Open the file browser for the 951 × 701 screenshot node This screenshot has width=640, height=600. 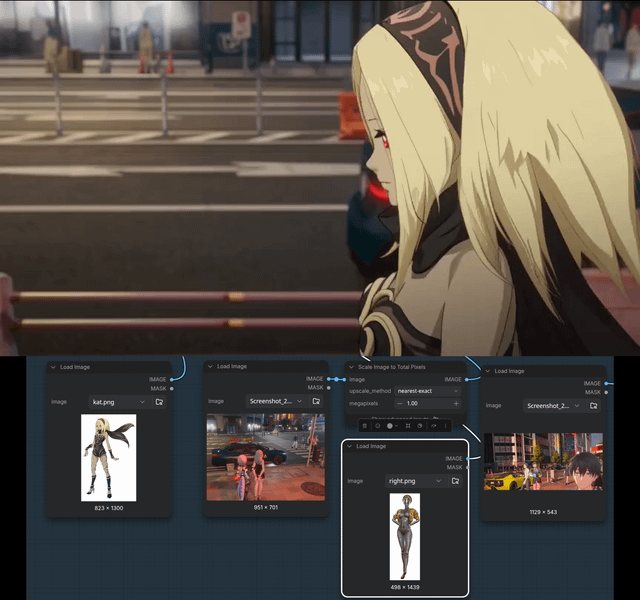click(316, 401)
